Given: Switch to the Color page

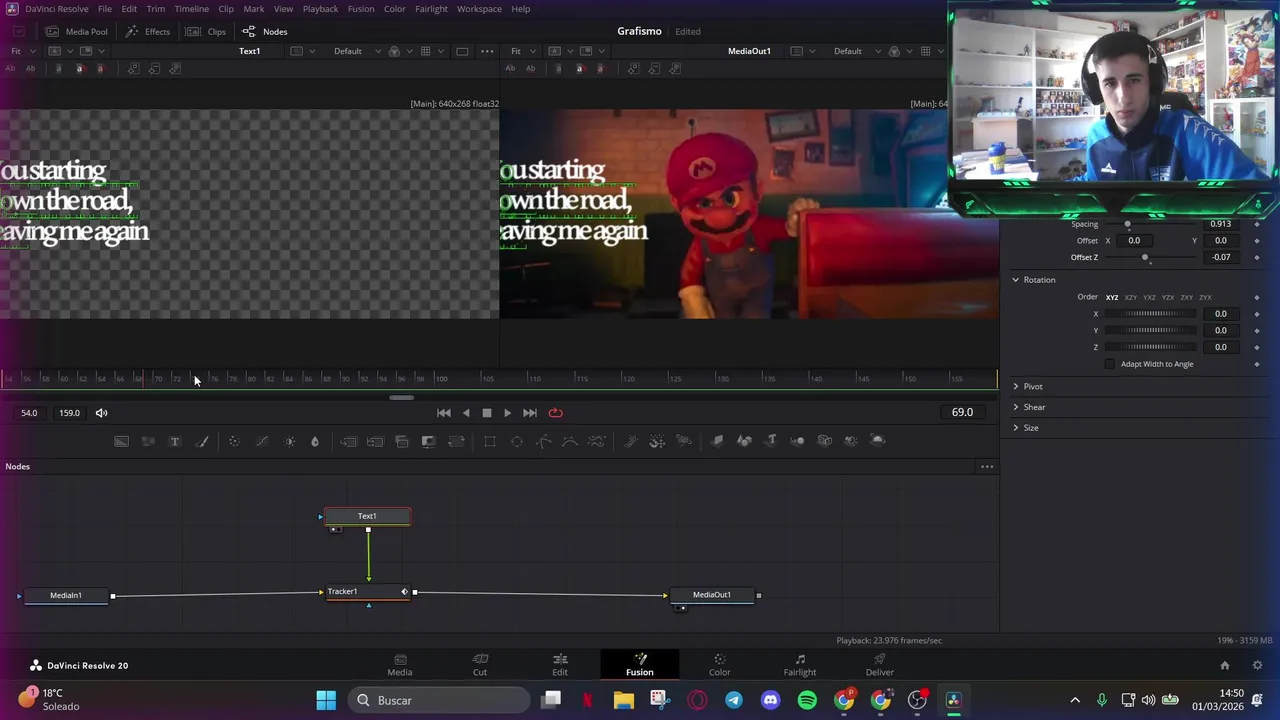Looking at the screenshot, I should [x=720, y=665].
